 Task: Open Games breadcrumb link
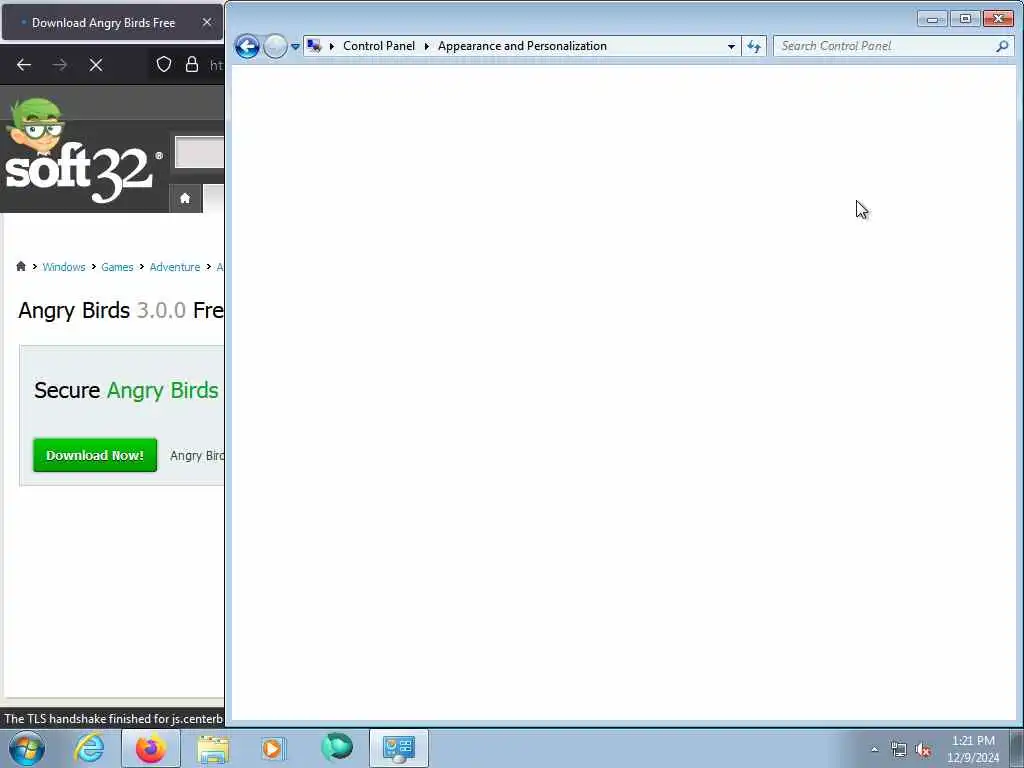(x=117, y=267)
